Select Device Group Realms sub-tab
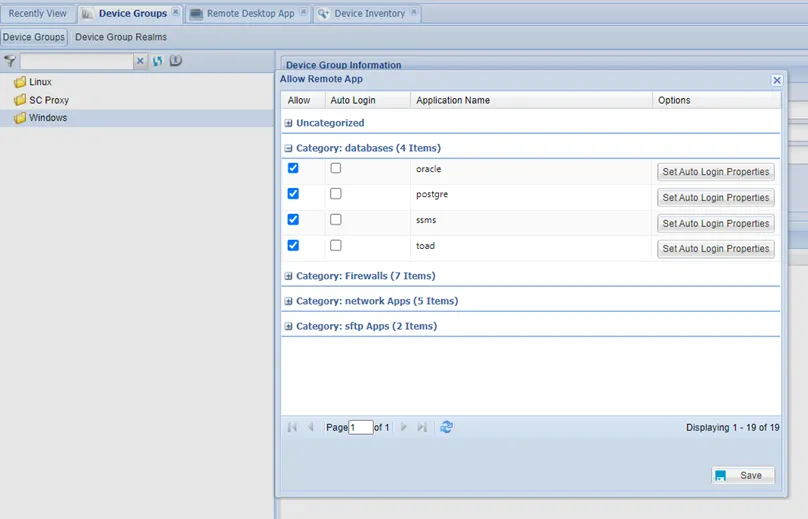The height and width of the screenshot is (519, 808). pos(121,37)
